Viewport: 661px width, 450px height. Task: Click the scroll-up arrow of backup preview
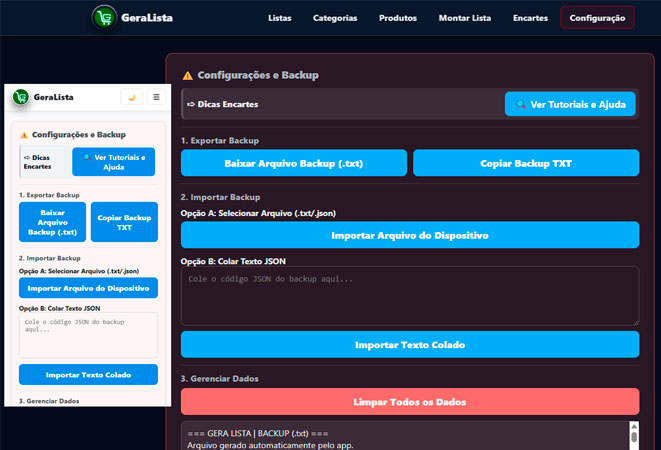[634, 426]
